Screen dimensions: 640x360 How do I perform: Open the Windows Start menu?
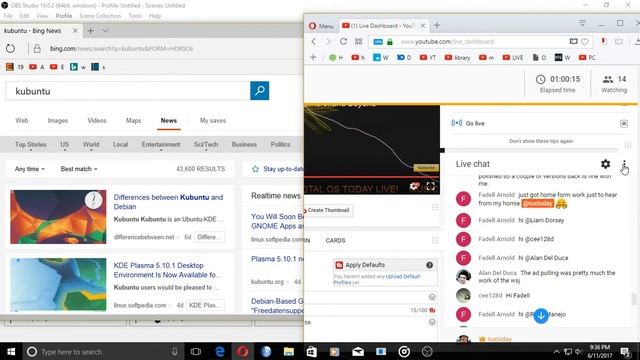(x=11, y=351)
